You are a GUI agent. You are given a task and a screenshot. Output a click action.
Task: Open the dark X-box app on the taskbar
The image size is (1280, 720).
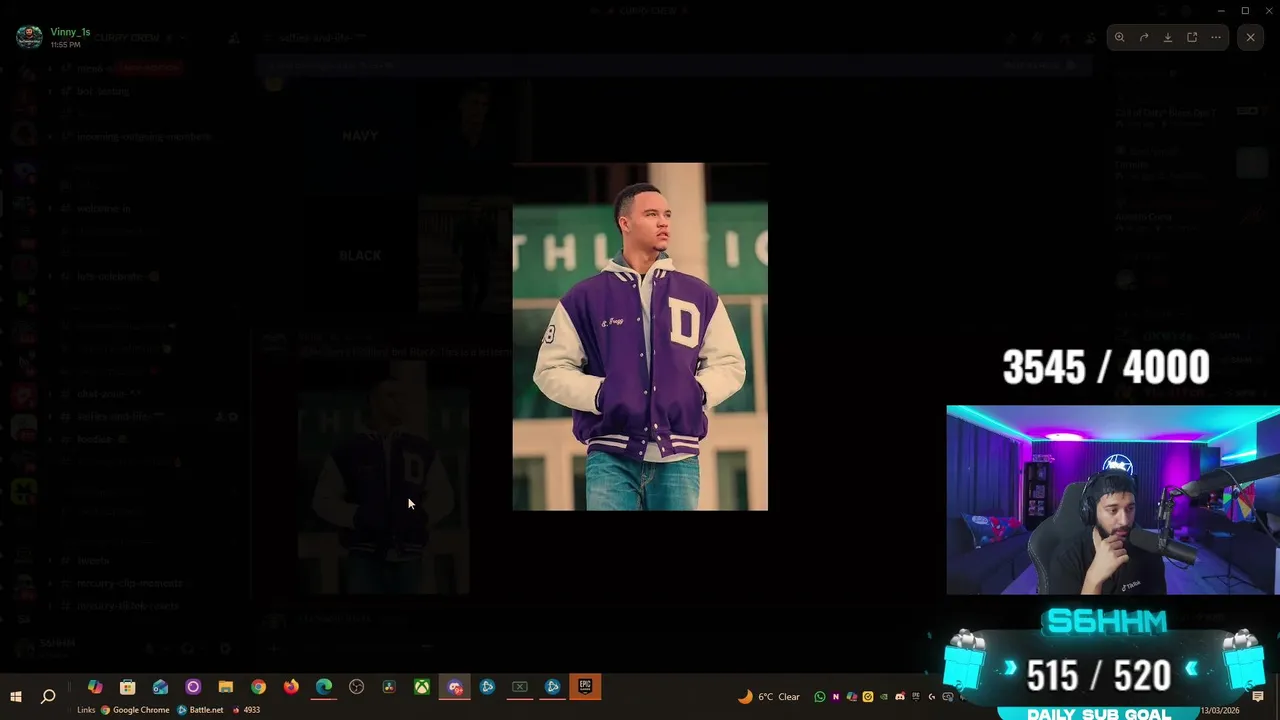[x=520, y=687]
